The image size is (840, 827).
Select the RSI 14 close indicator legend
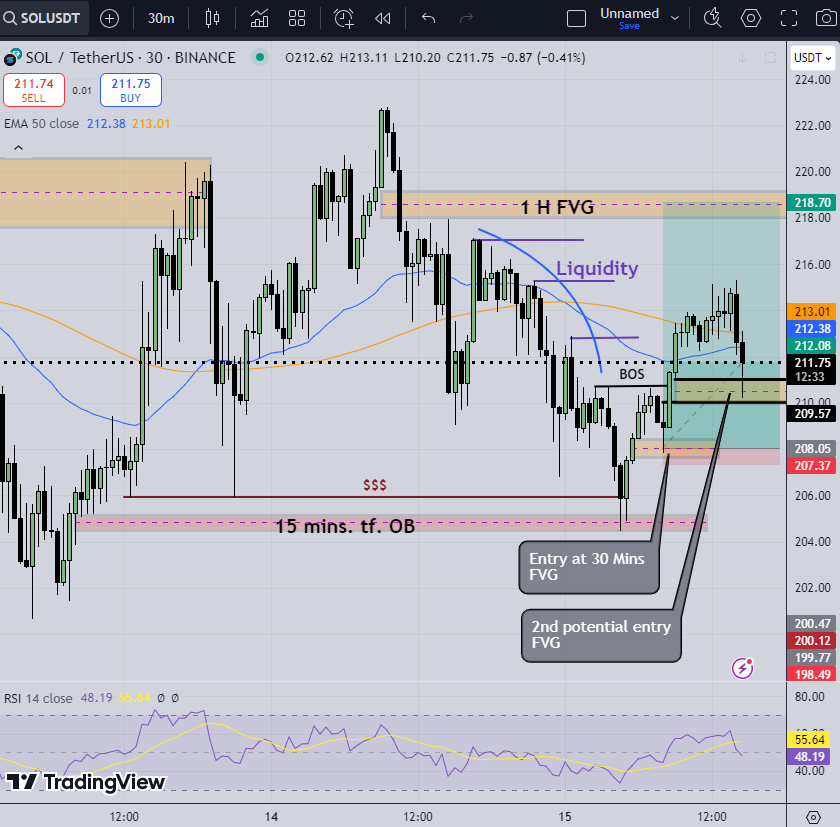click(x=38, y=698)
